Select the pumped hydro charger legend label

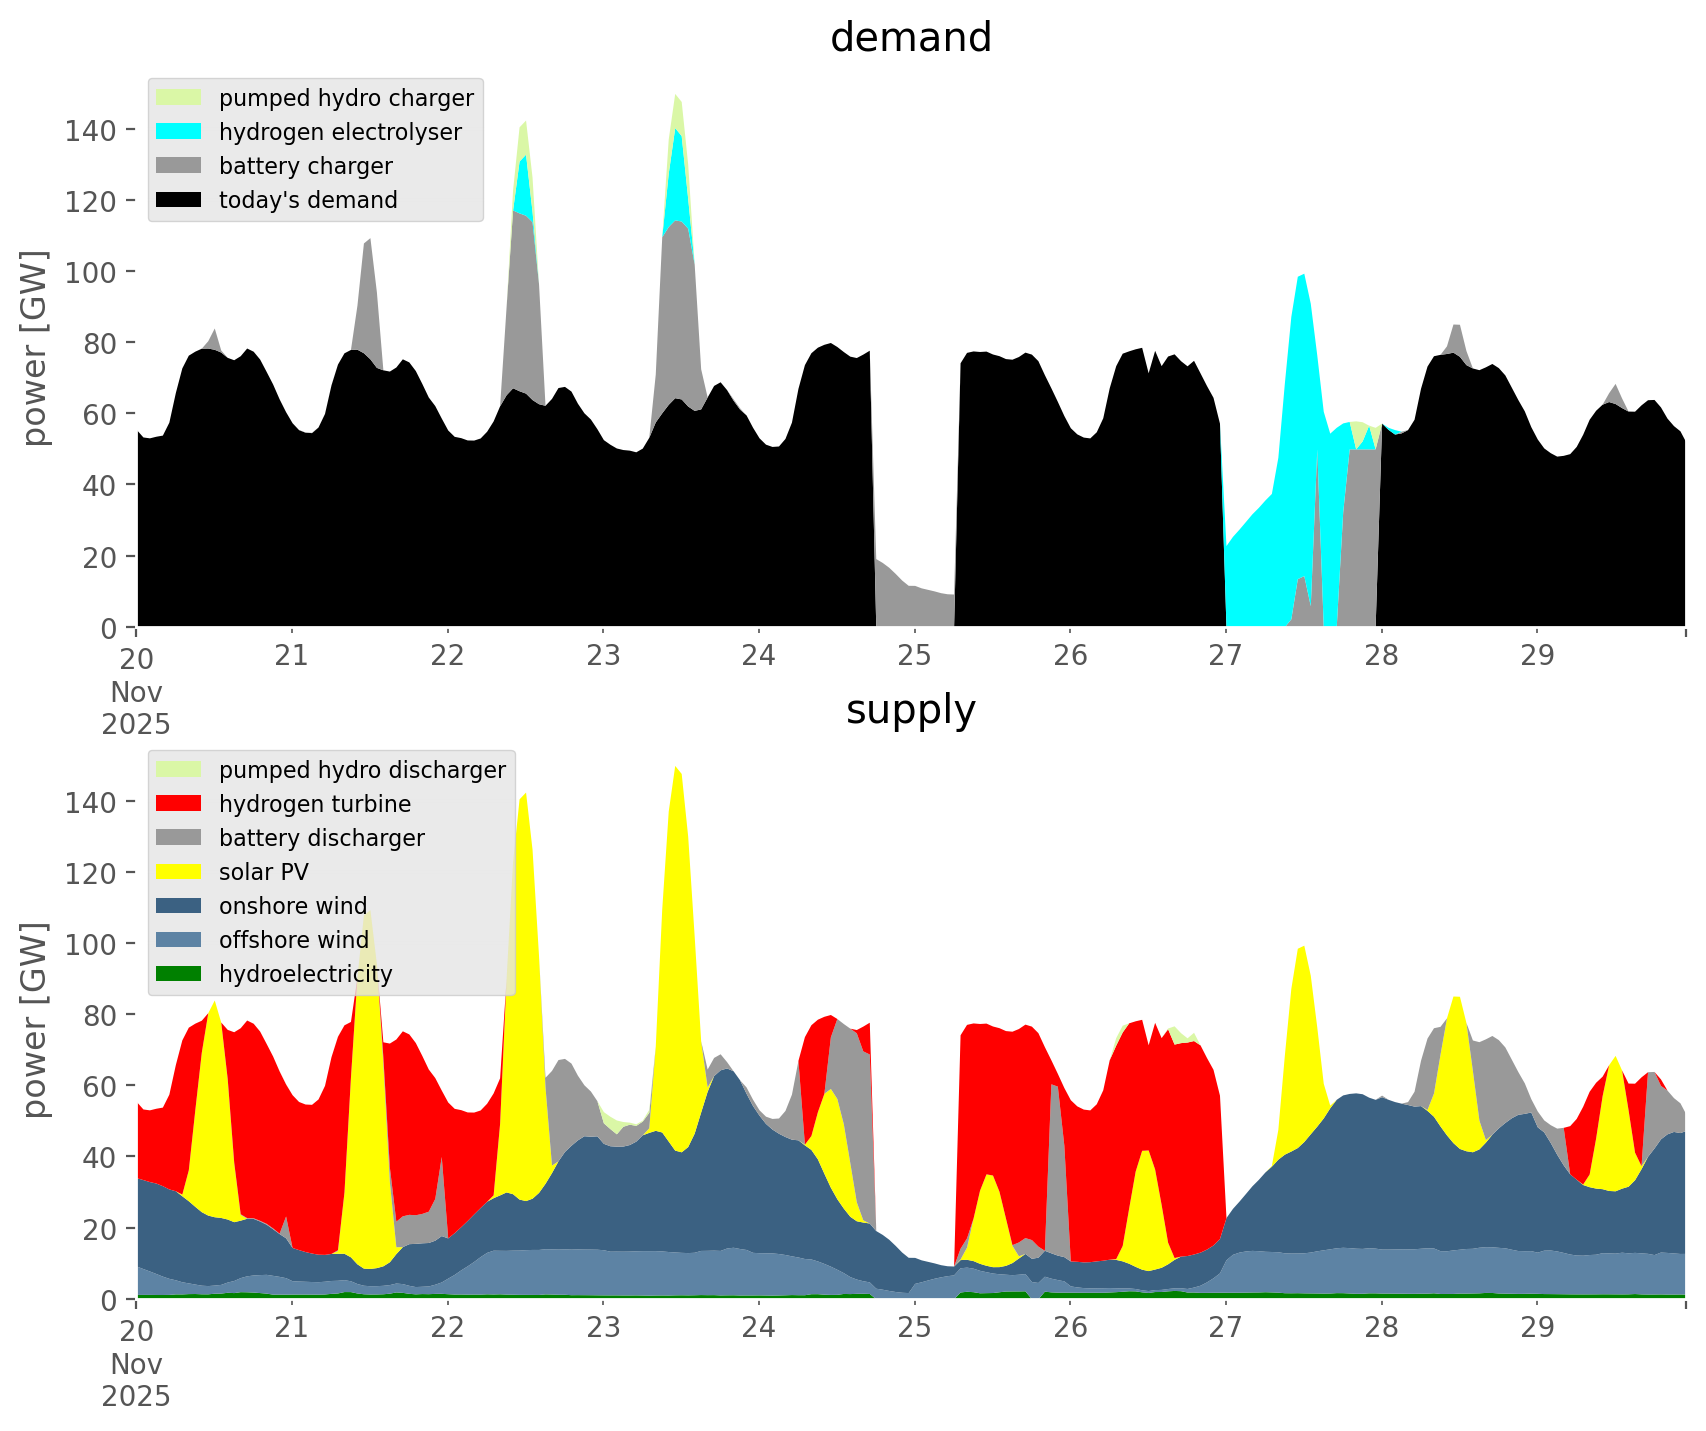(346, 98)
